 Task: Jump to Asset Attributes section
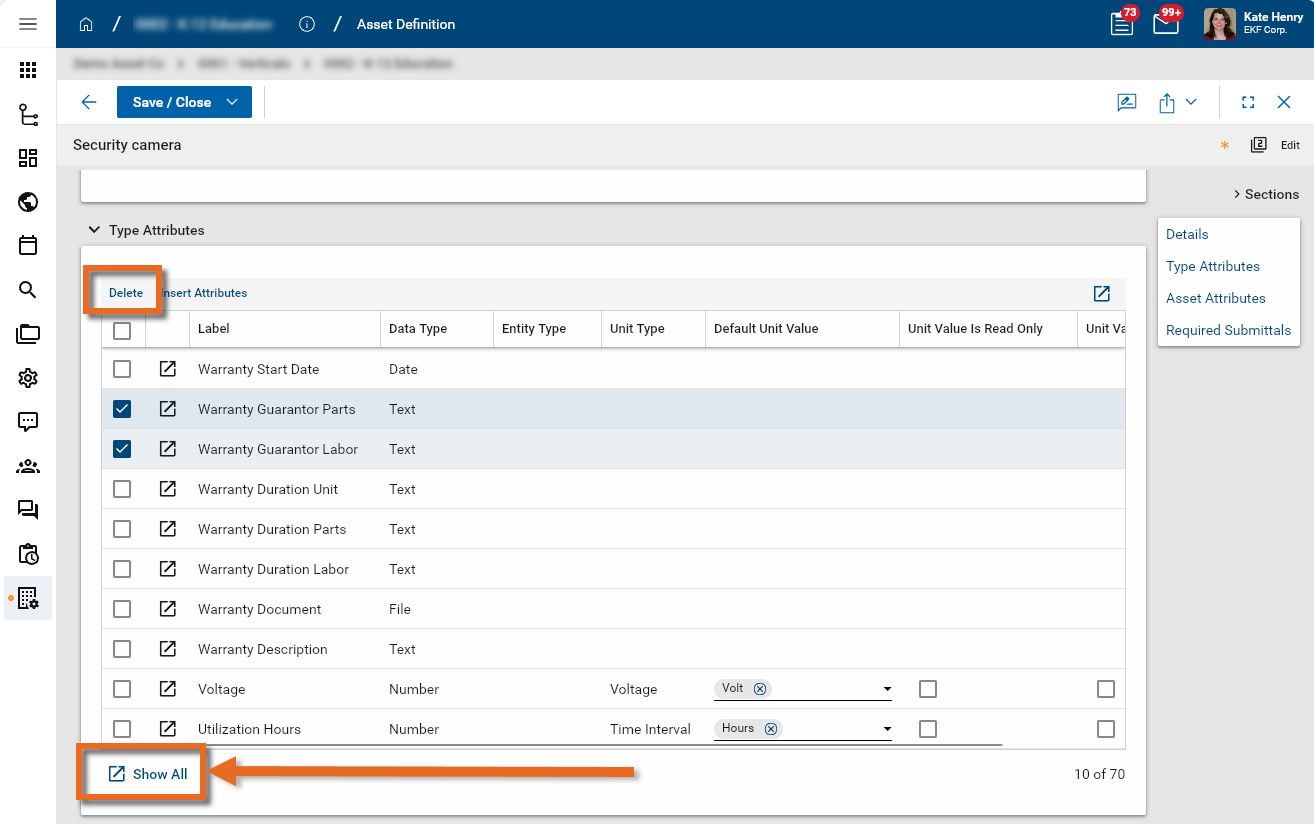(x=1215, y=298)
